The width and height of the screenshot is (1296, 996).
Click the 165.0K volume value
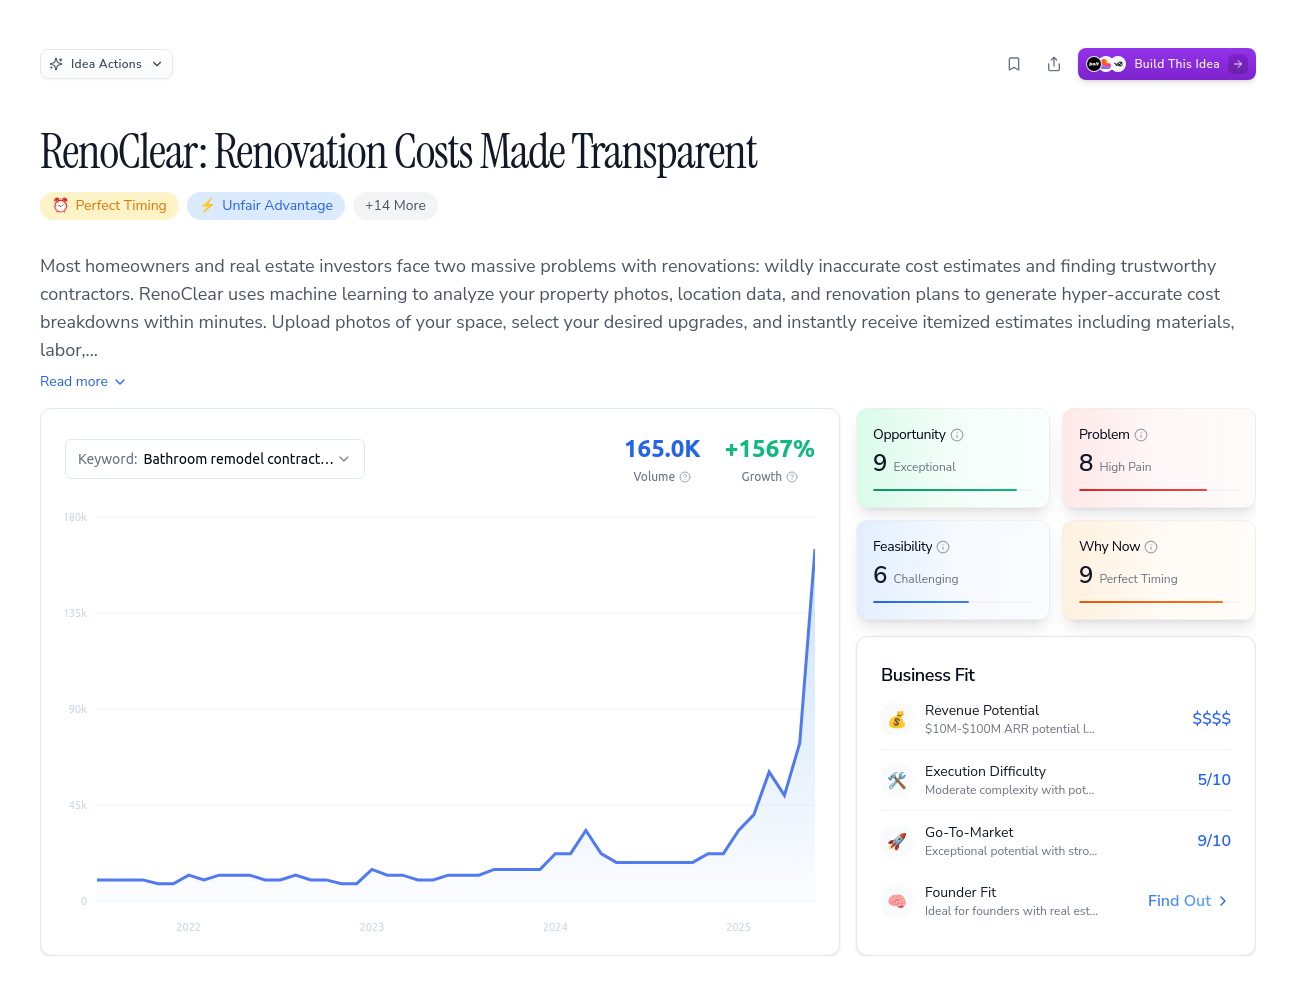[662, 449]
